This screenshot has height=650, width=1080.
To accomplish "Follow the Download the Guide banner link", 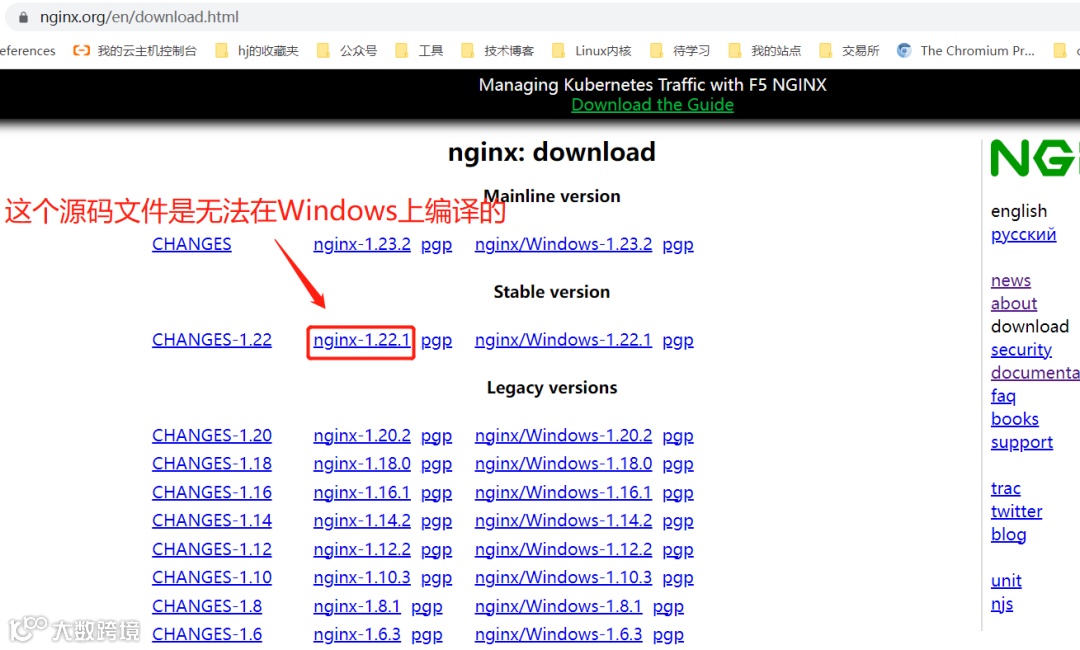I will (x=652, y=105).
